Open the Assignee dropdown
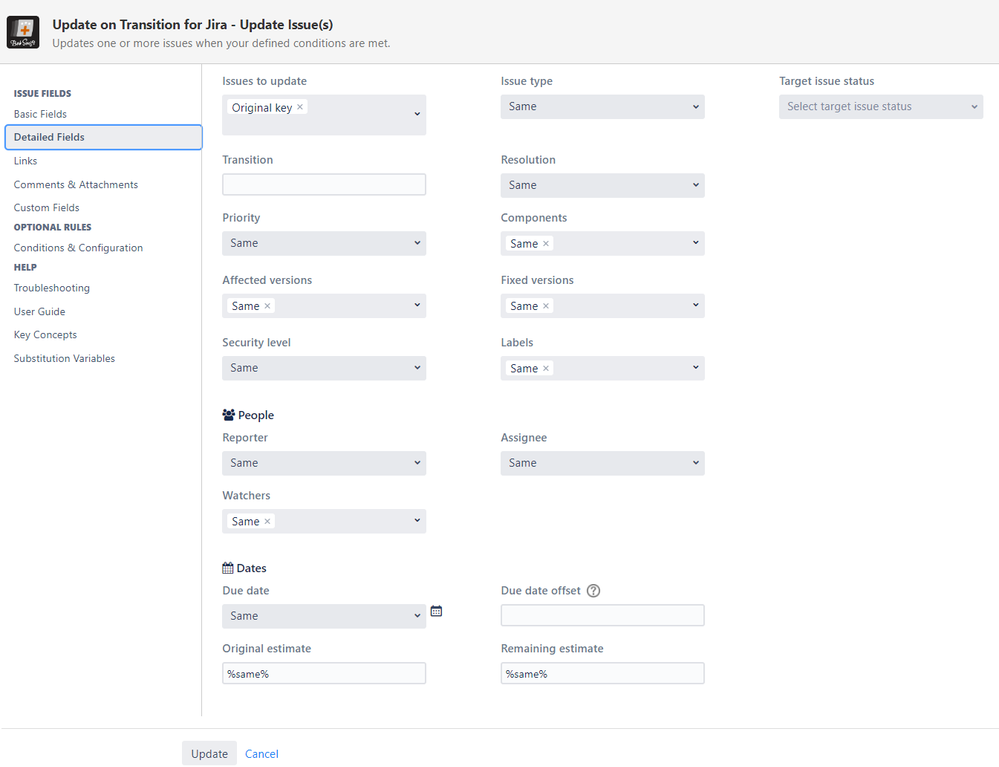Viewport: 999px width, 767px height. pos(603,463)
